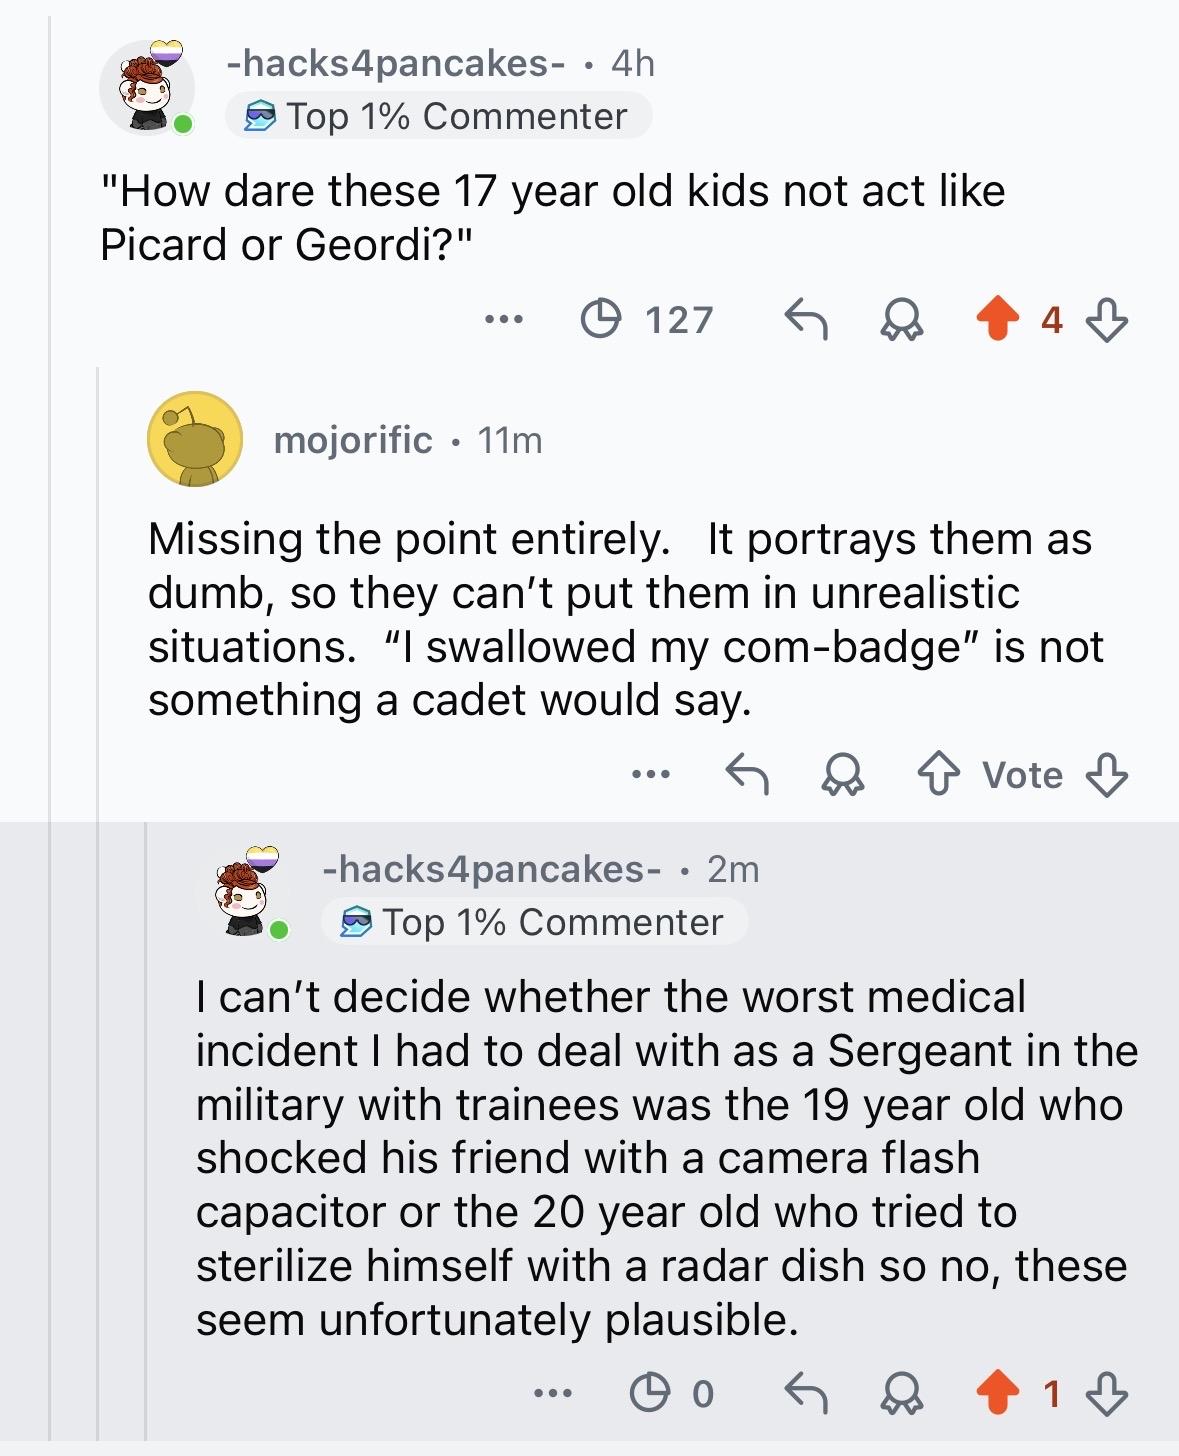The width and height of the screenshot is (1179, 1456).
Task: Open more options on Sergeant comment
Action: [x=553, y=1392]
